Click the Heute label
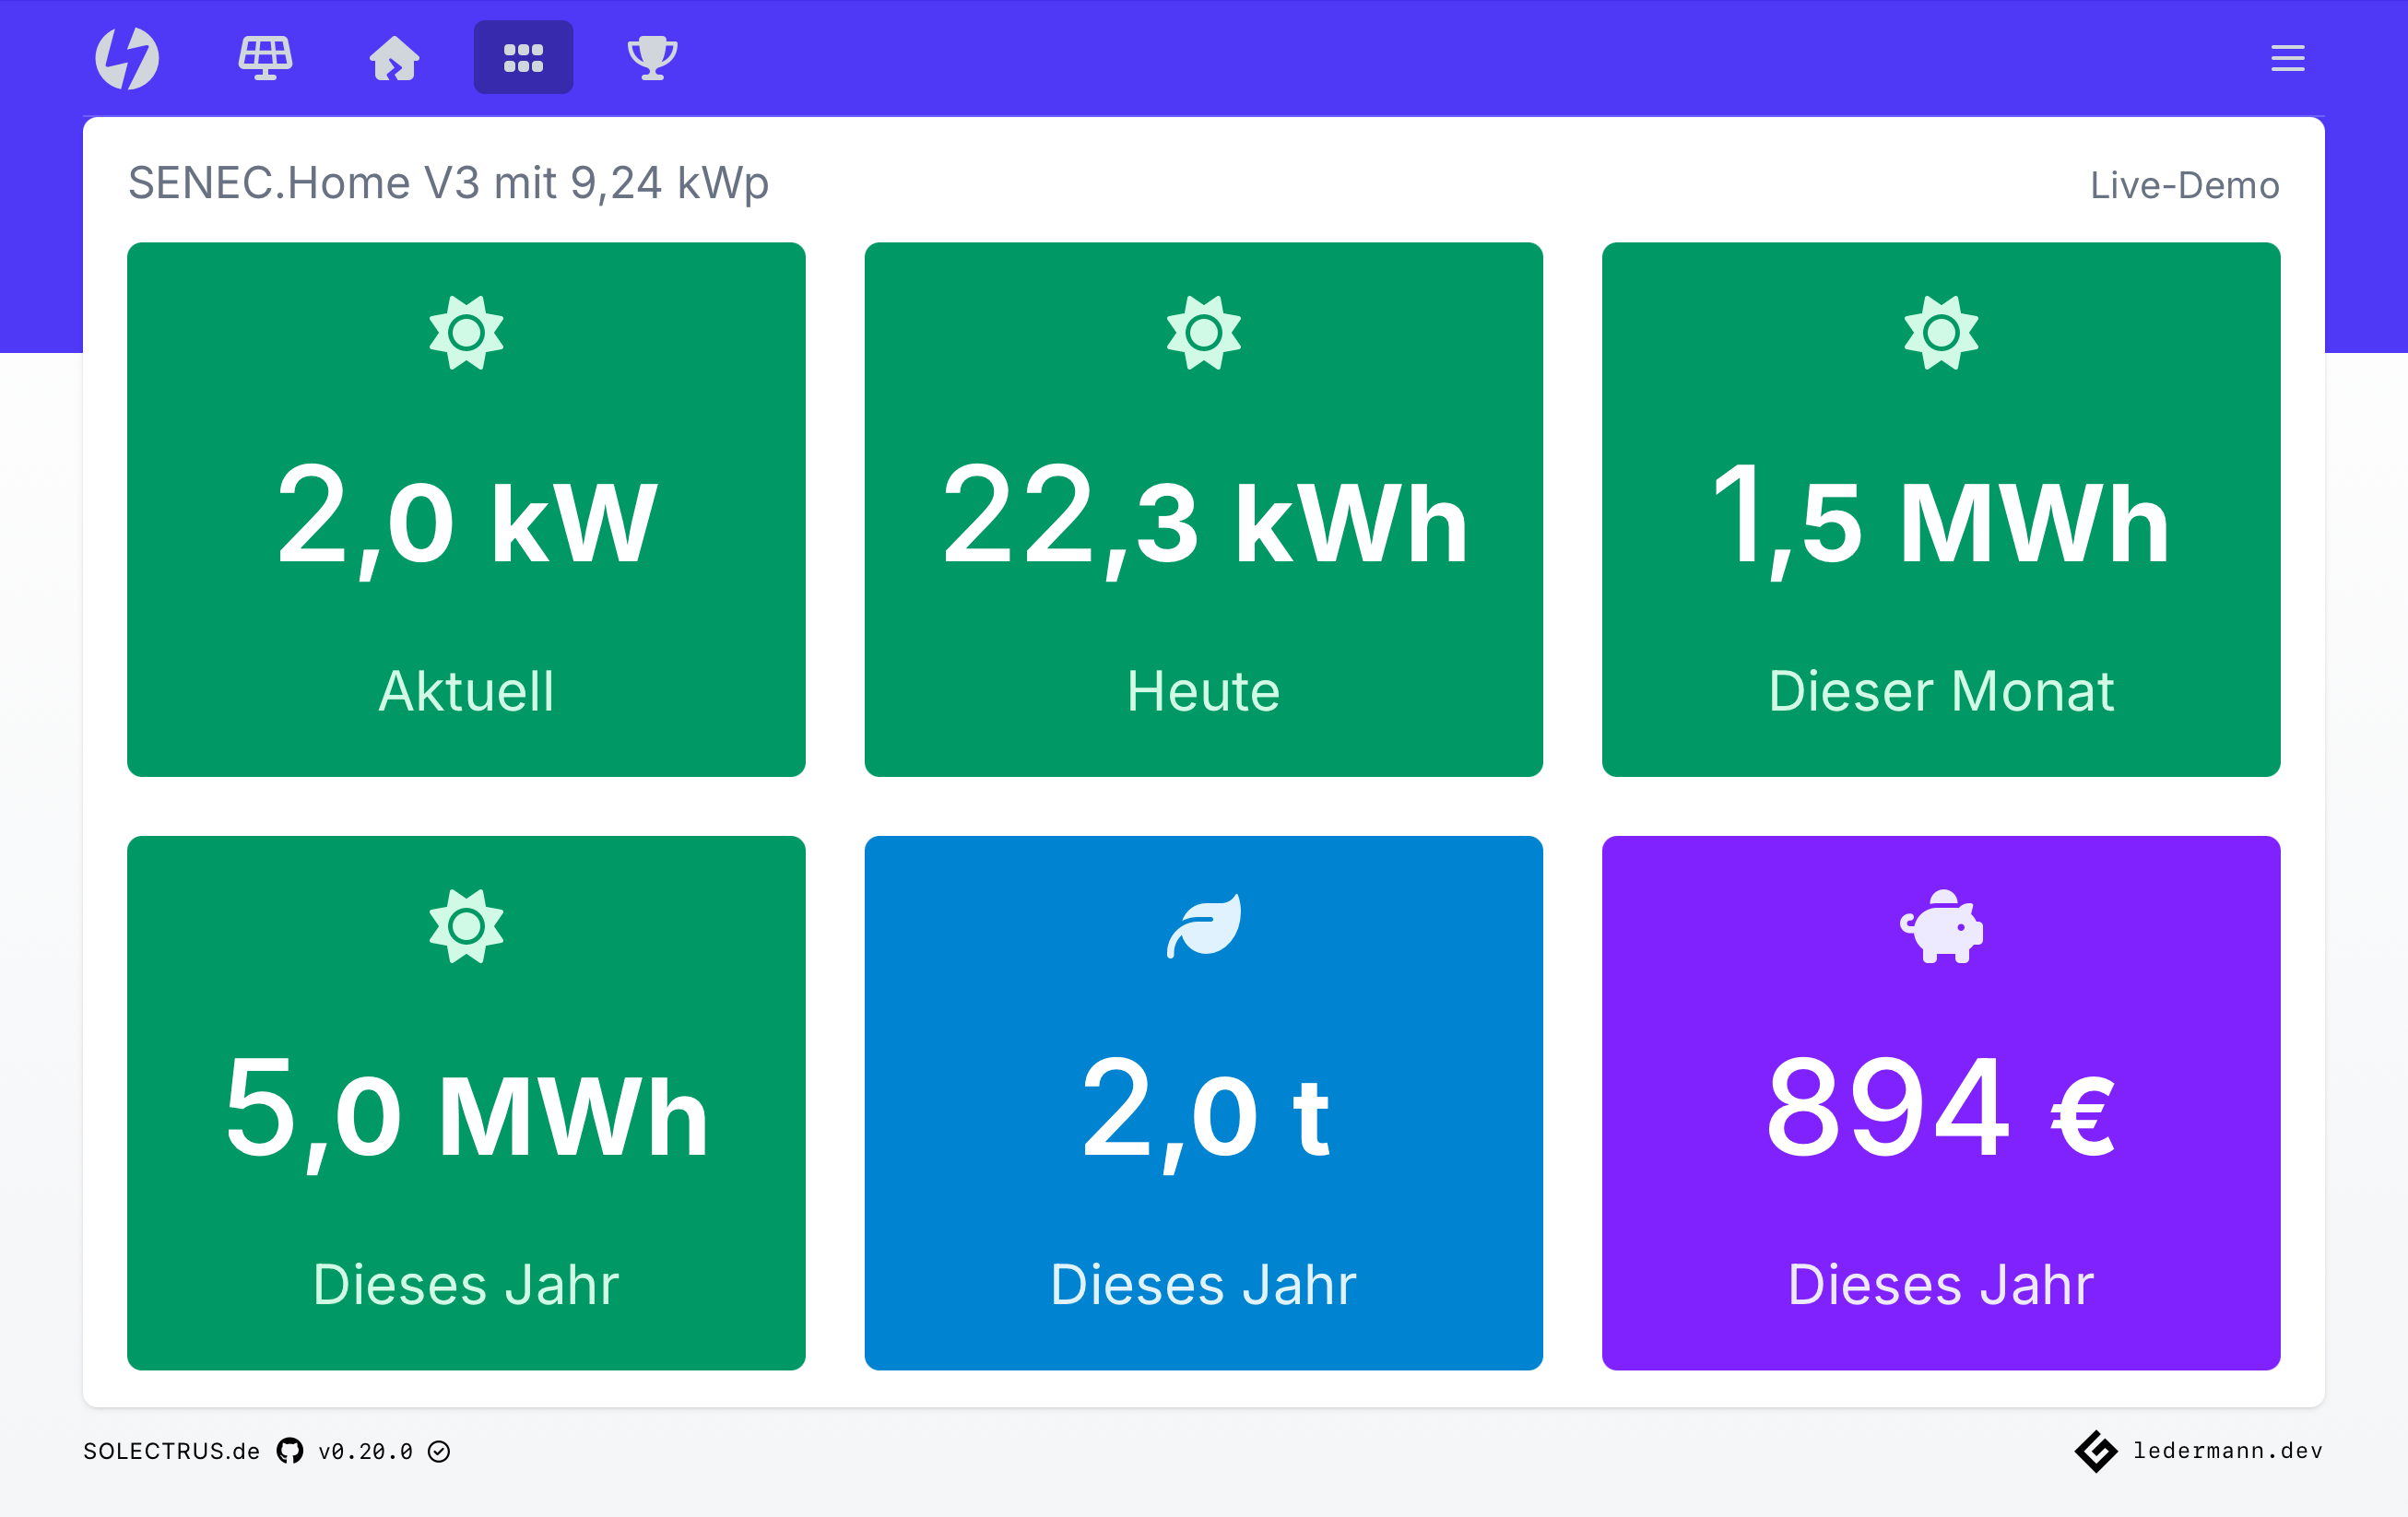 1203,691
